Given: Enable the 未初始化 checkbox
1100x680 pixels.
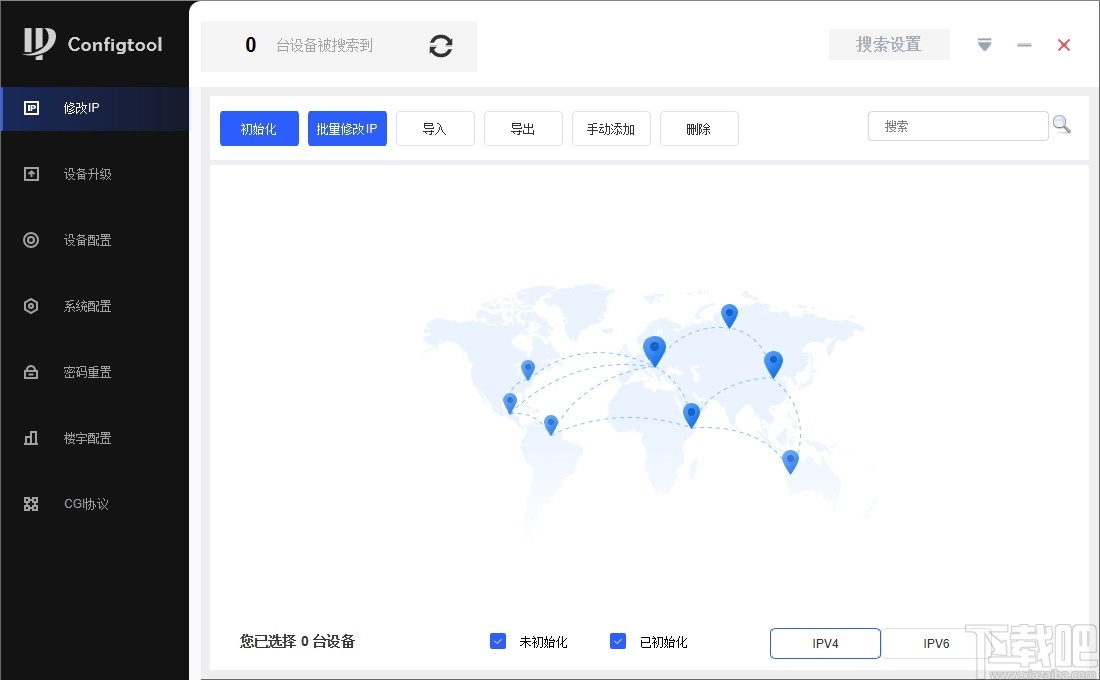Looking at the screenshot, I should [x=497, y=641].
